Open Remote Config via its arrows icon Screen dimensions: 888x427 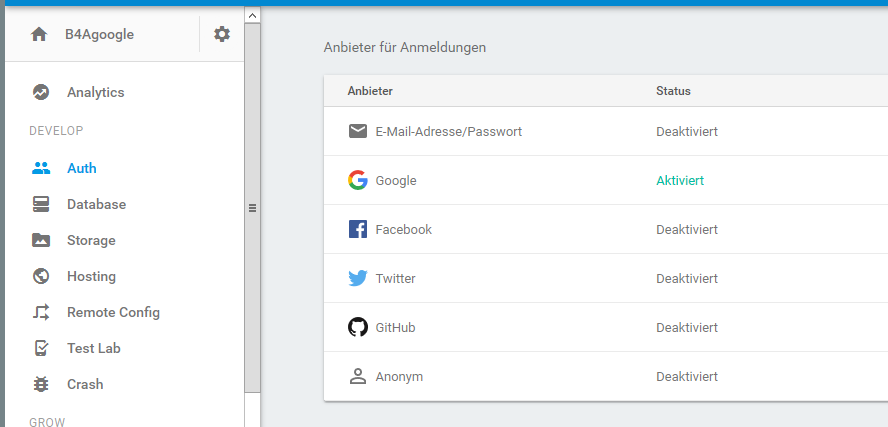click(x=41, y=312)
